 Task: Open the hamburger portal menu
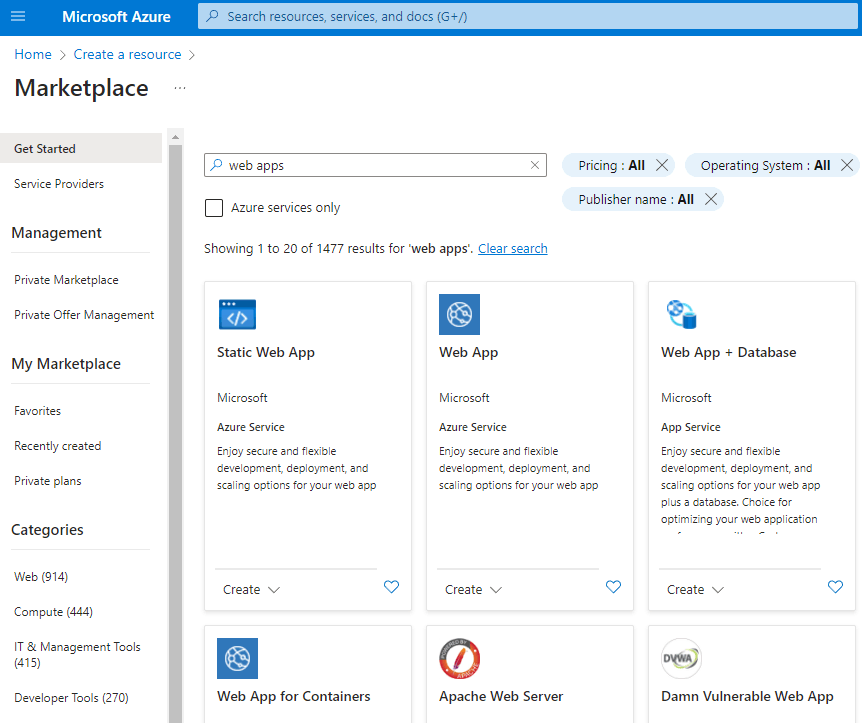[x=18, y=16]
